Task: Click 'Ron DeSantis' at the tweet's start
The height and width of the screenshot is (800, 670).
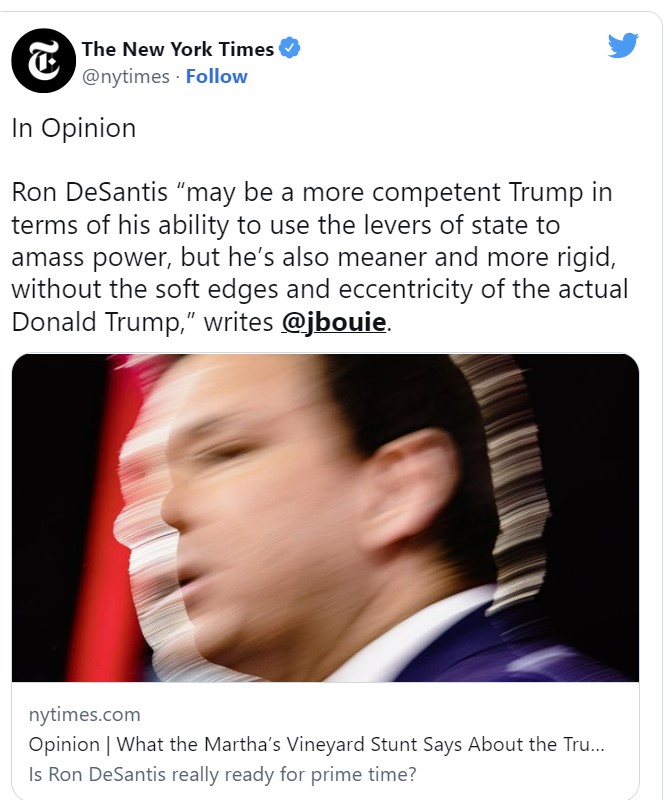Action: 90,192
